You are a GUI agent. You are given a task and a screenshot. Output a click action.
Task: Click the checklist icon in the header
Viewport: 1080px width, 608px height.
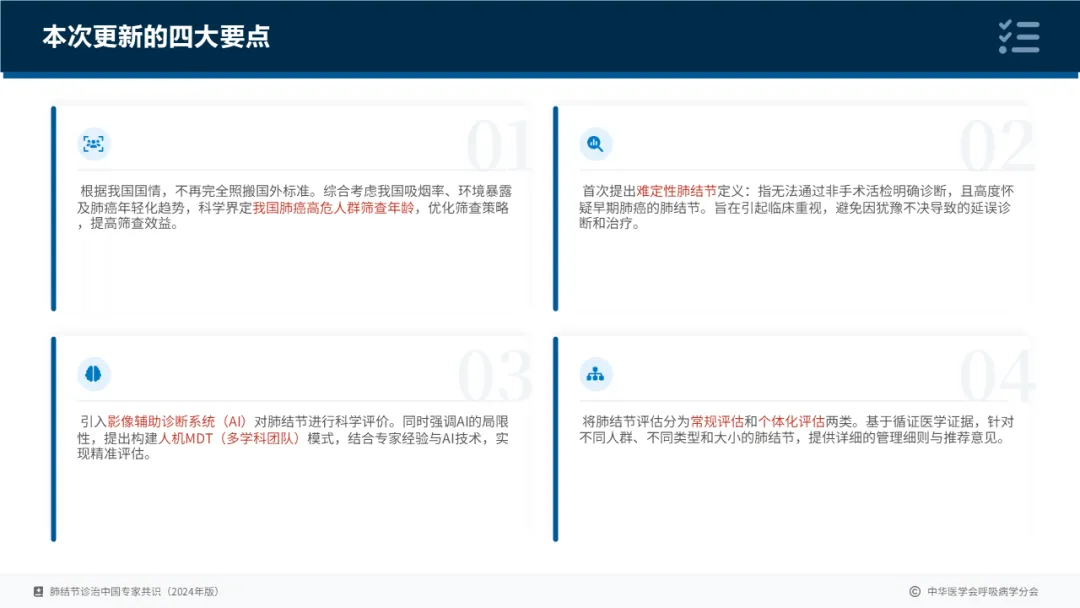pos(1019,36)
